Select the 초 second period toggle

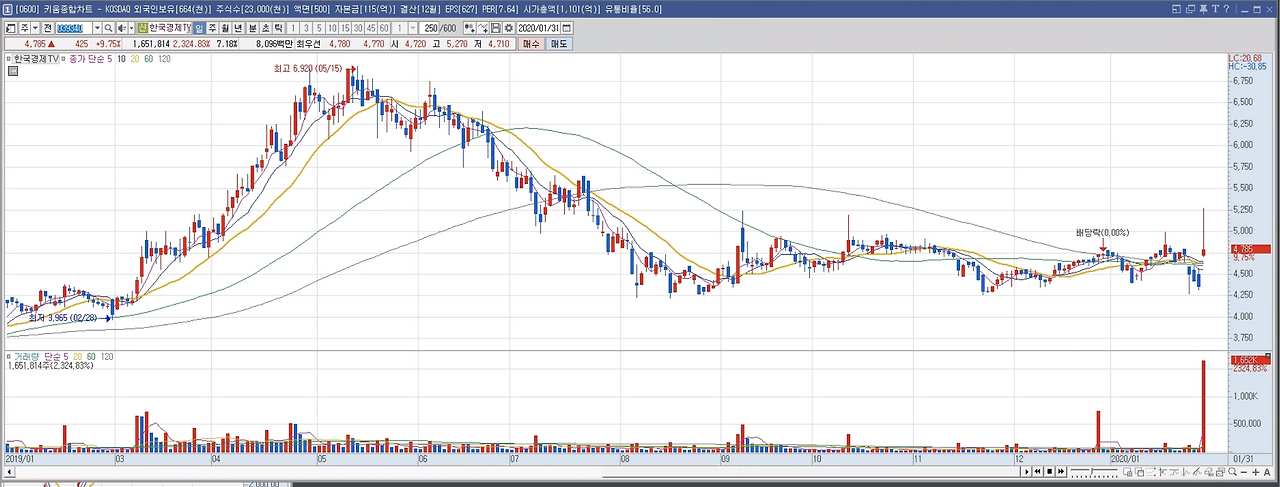pos(265,28)
